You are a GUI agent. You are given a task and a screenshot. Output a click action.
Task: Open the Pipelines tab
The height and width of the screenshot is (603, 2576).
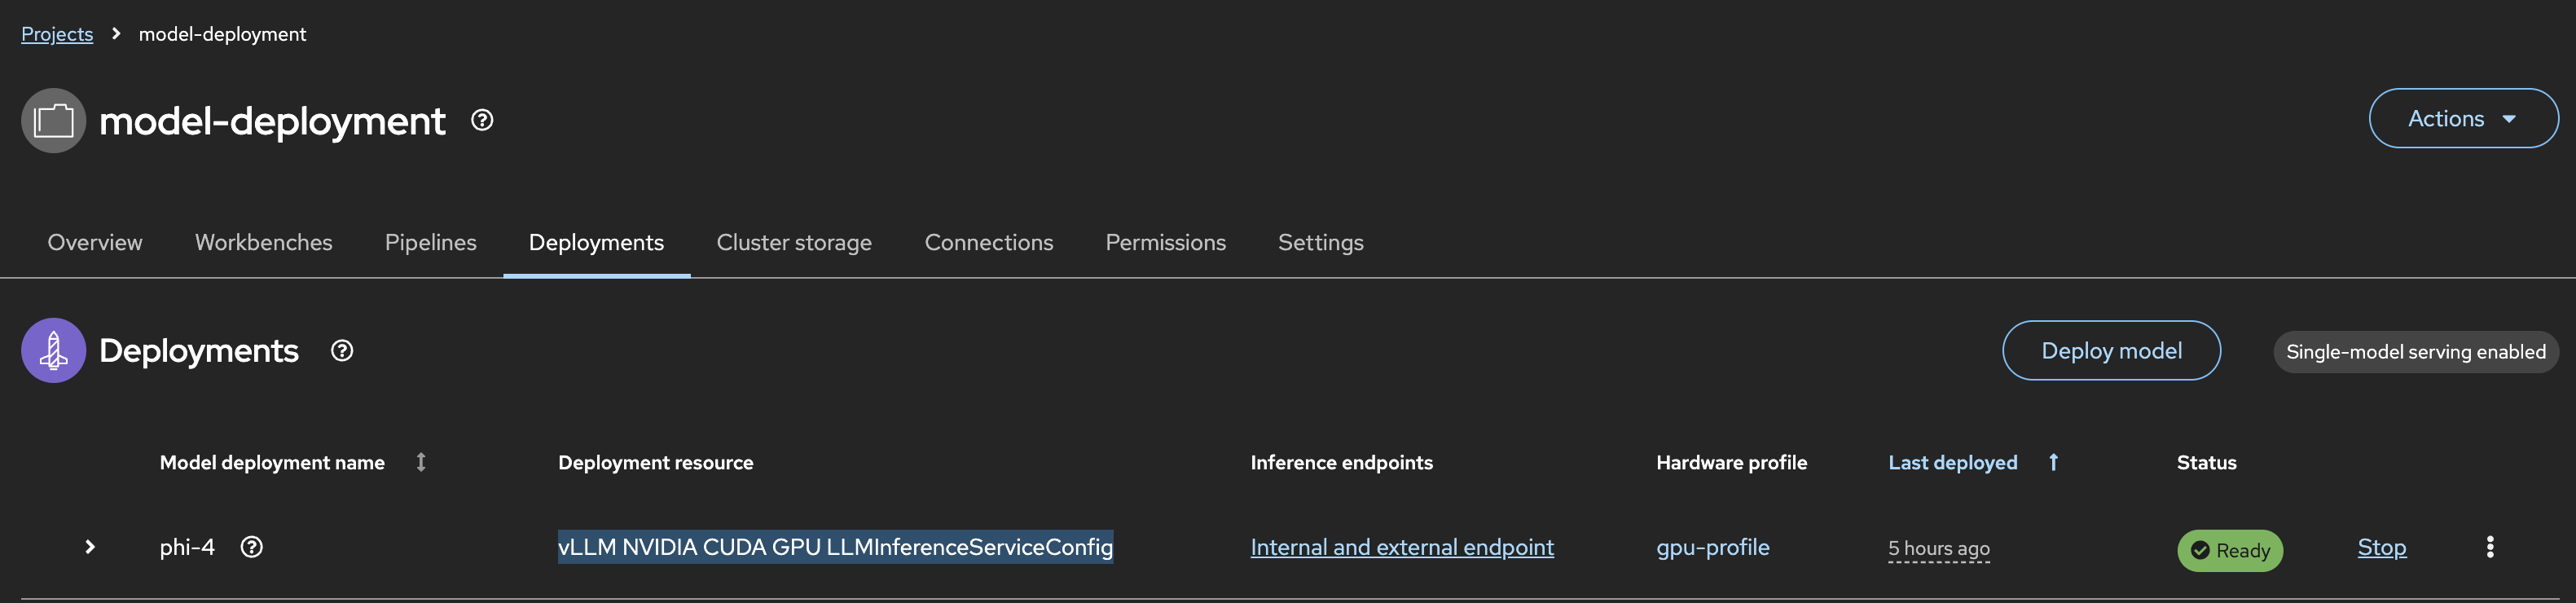(430, 242)
